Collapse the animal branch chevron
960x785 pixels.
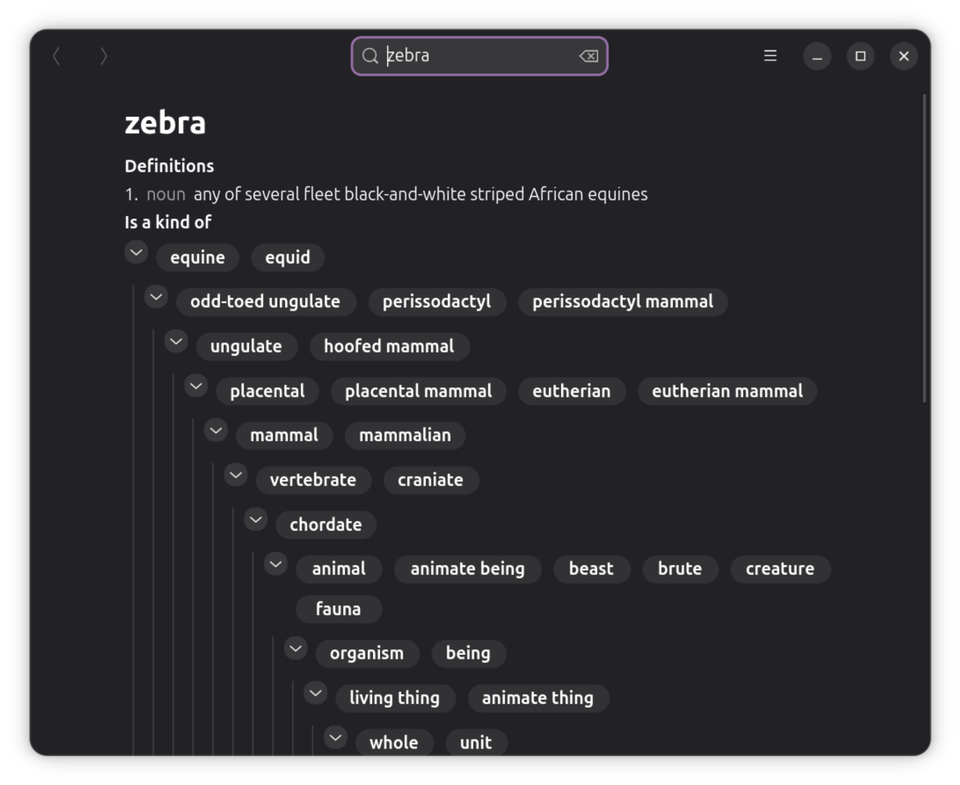tap(276, 564)
